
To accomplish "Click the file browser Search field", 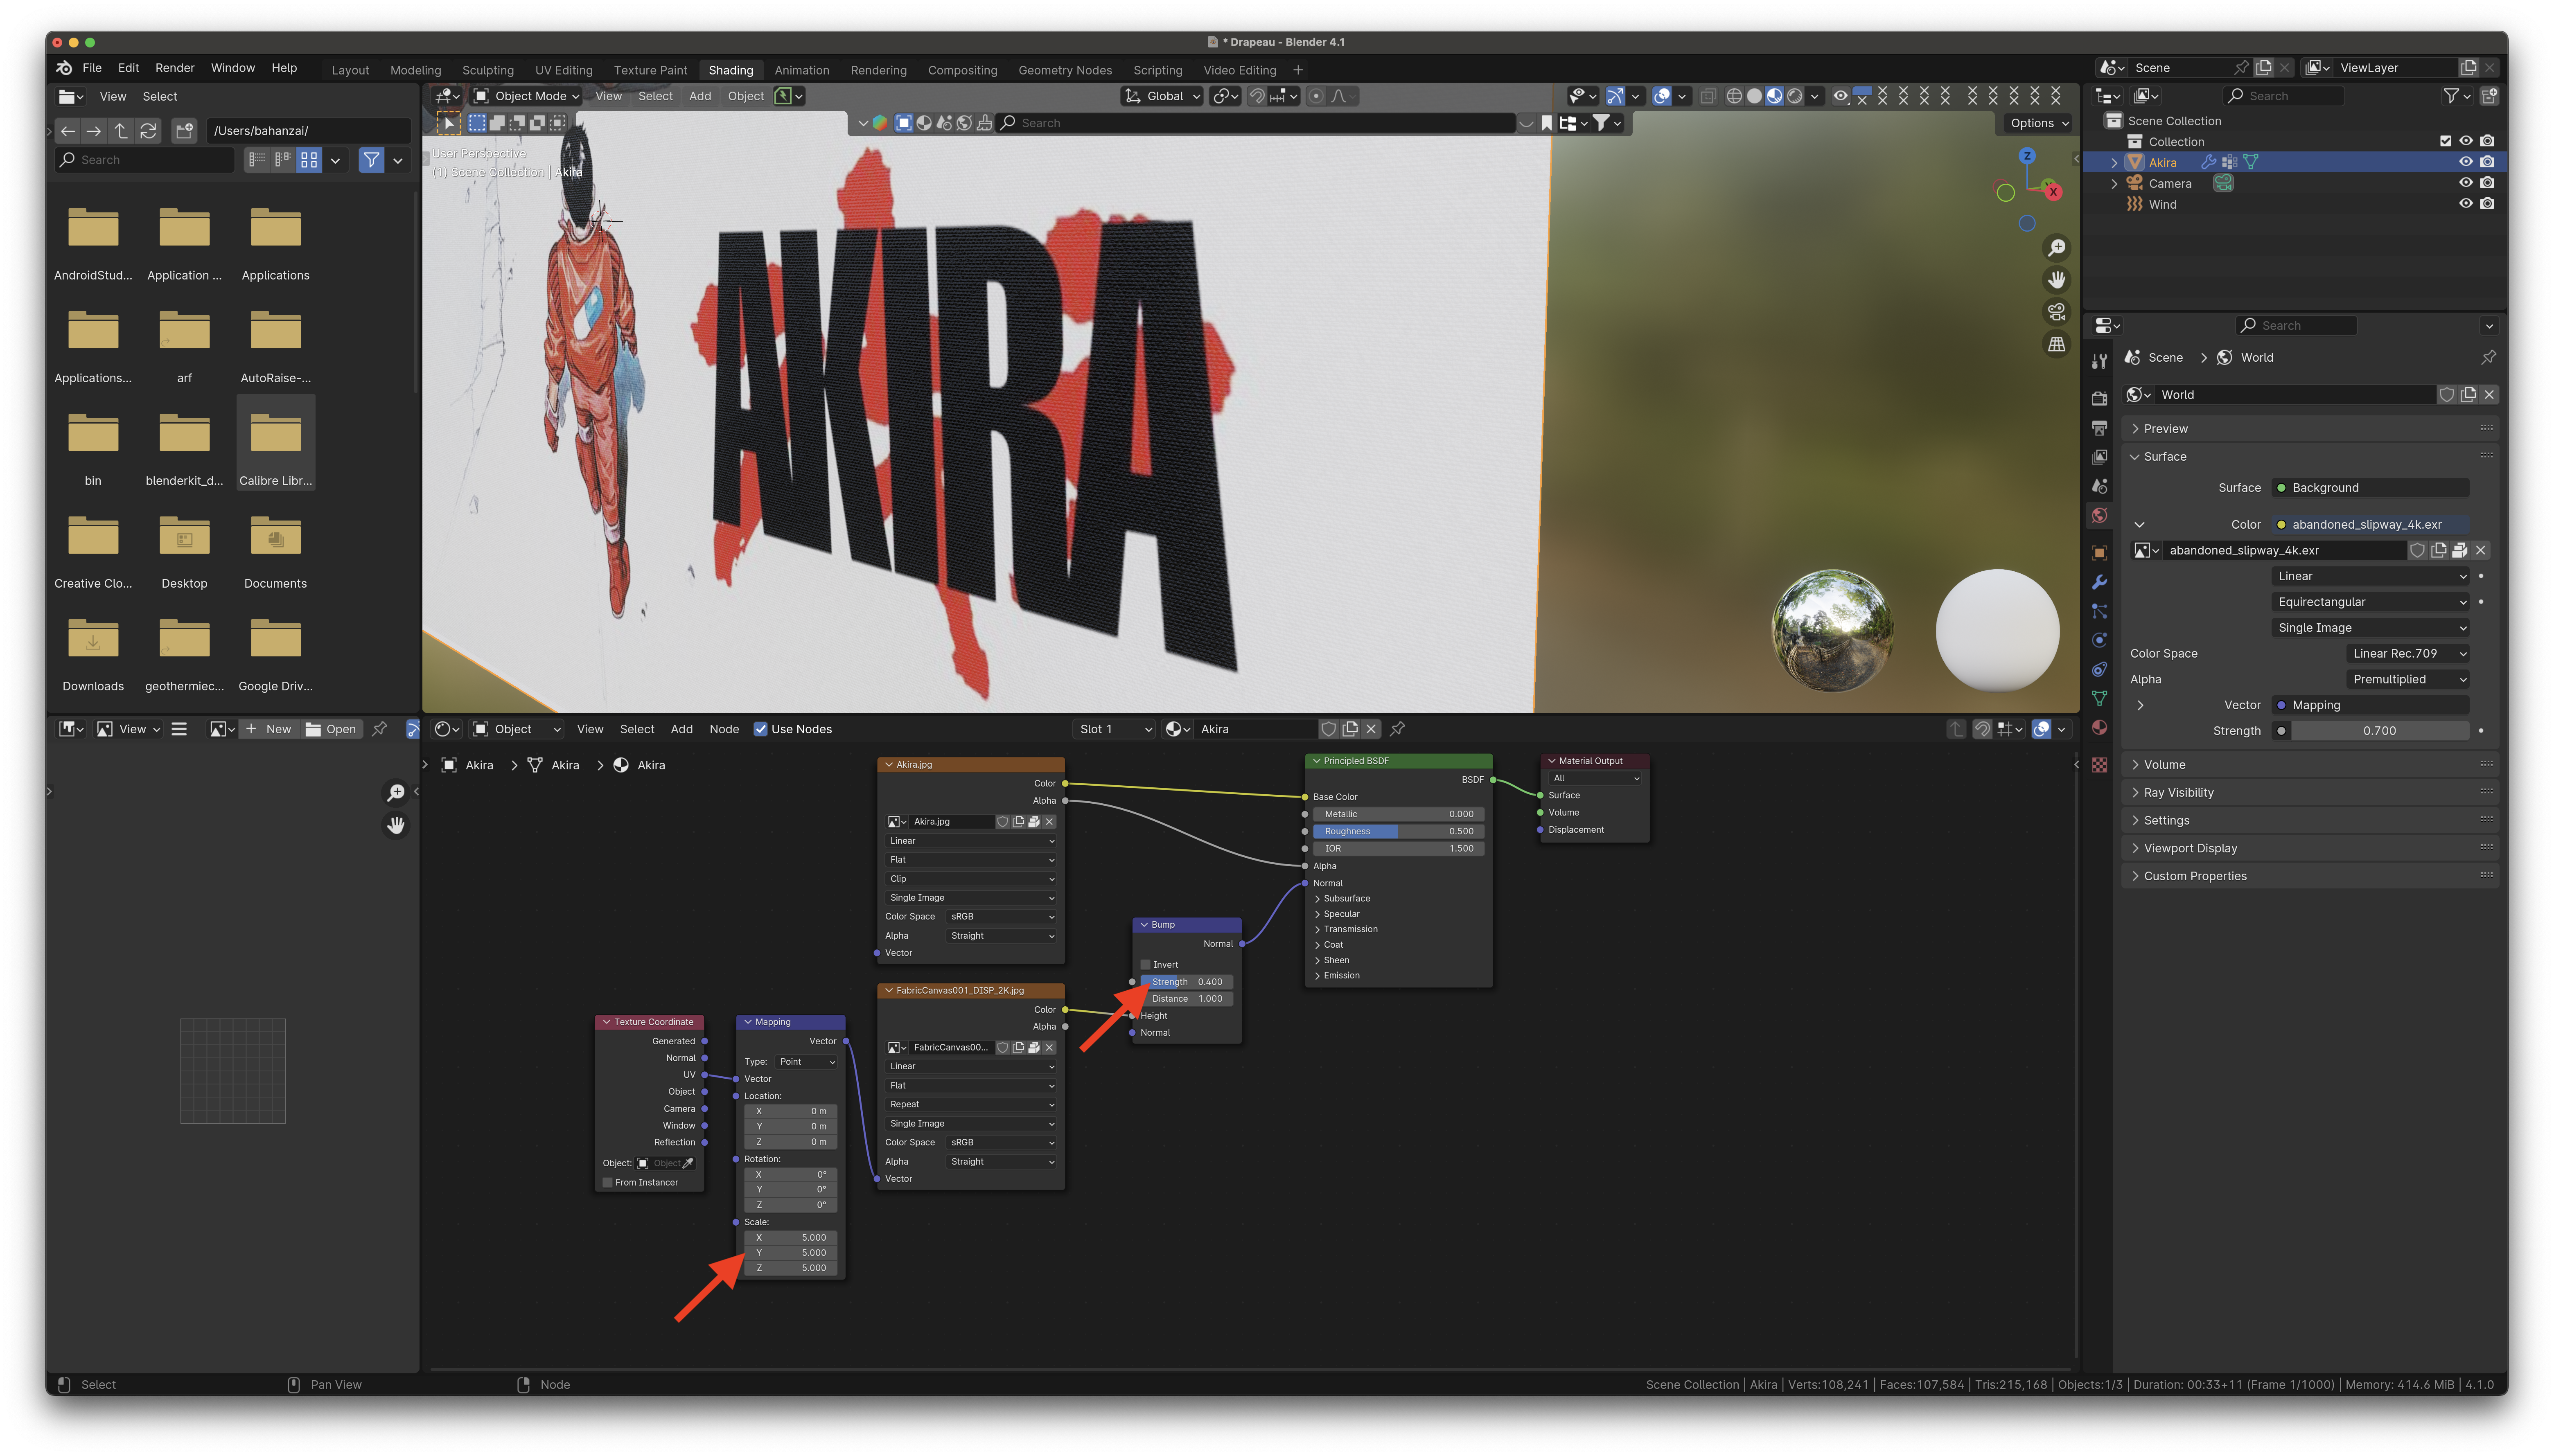I will (145, 160).
